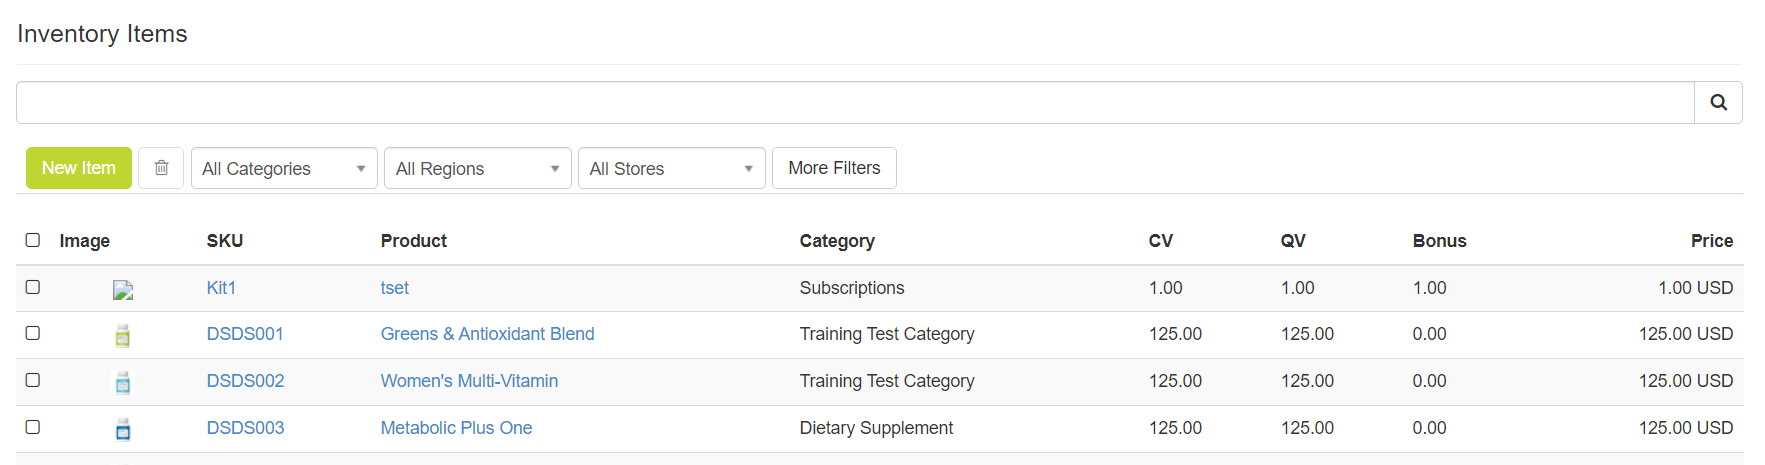Open the All Stores dropdown
Viewport: 1765px width, 465px height.
click(x=671, y=168)
